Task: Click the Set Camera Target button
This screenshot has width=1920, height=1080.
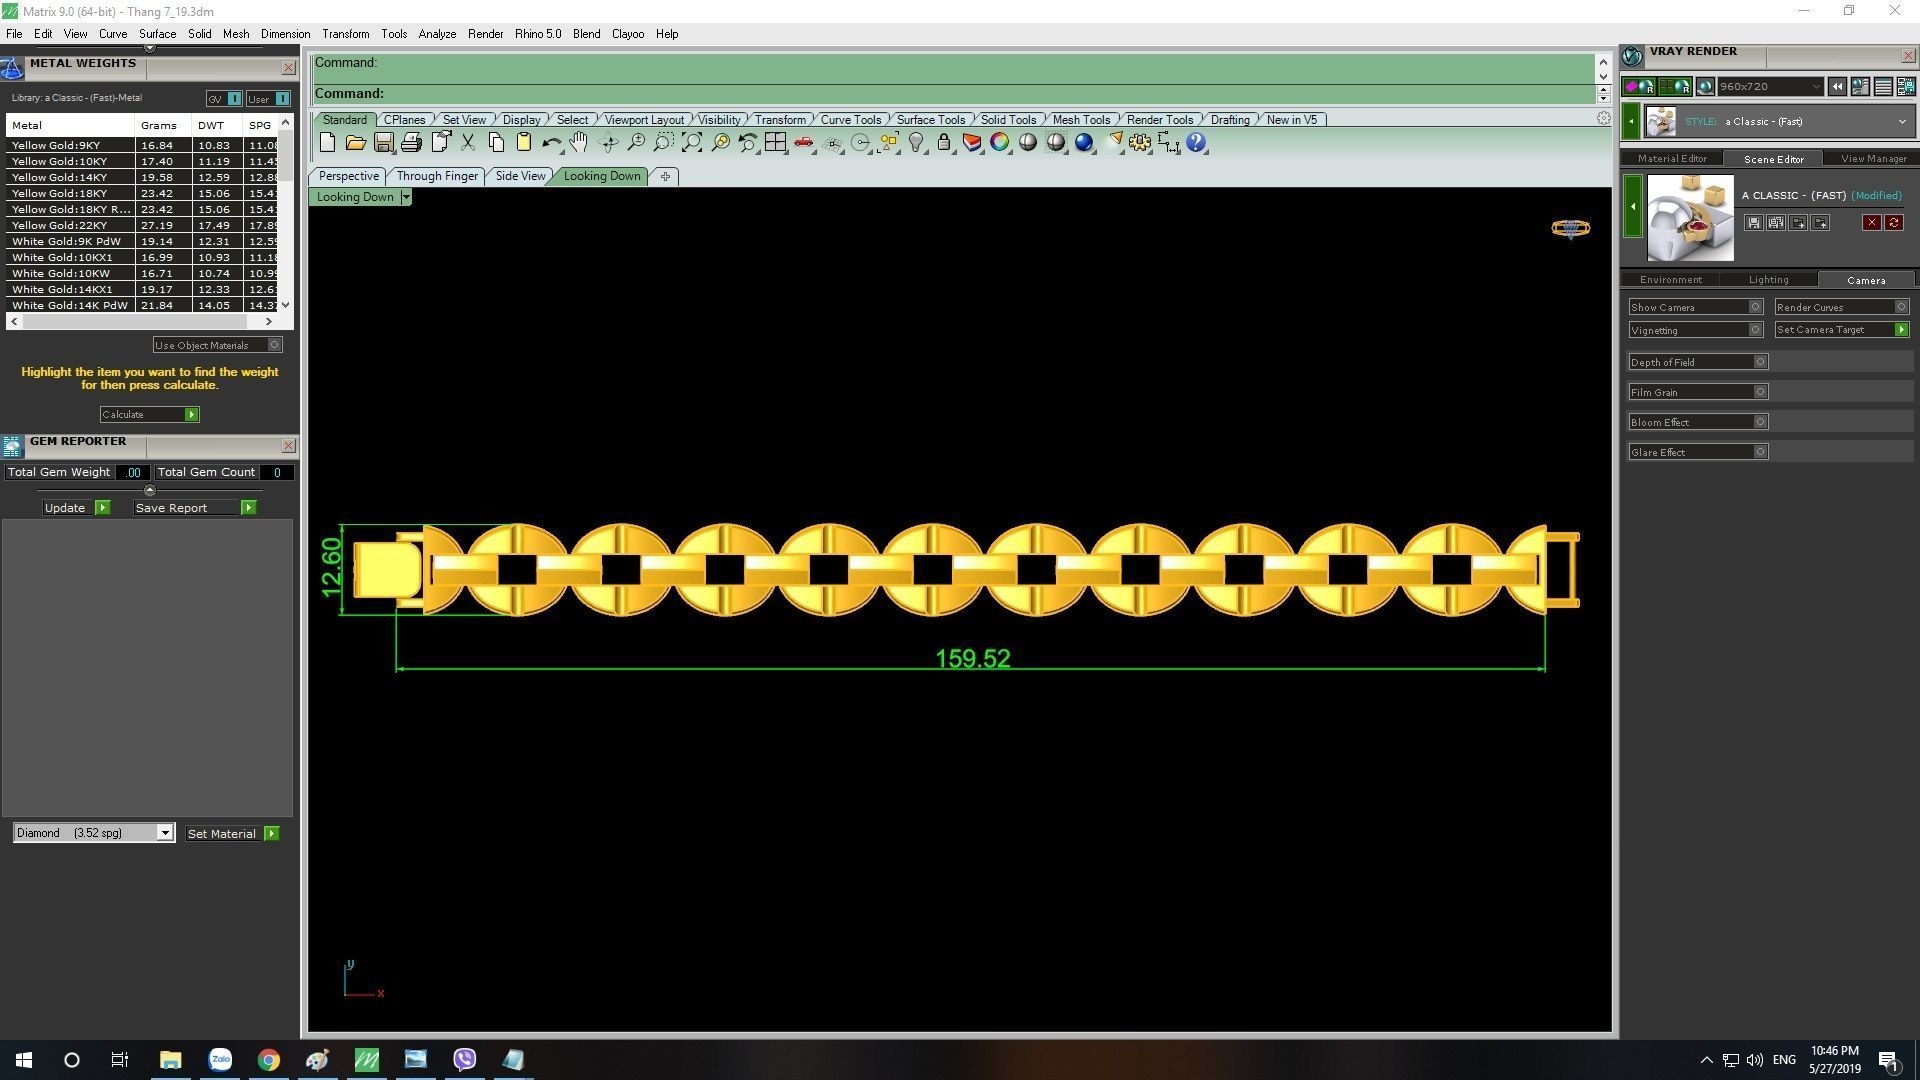Action: pyautogui.click(x=1842, y=330)
